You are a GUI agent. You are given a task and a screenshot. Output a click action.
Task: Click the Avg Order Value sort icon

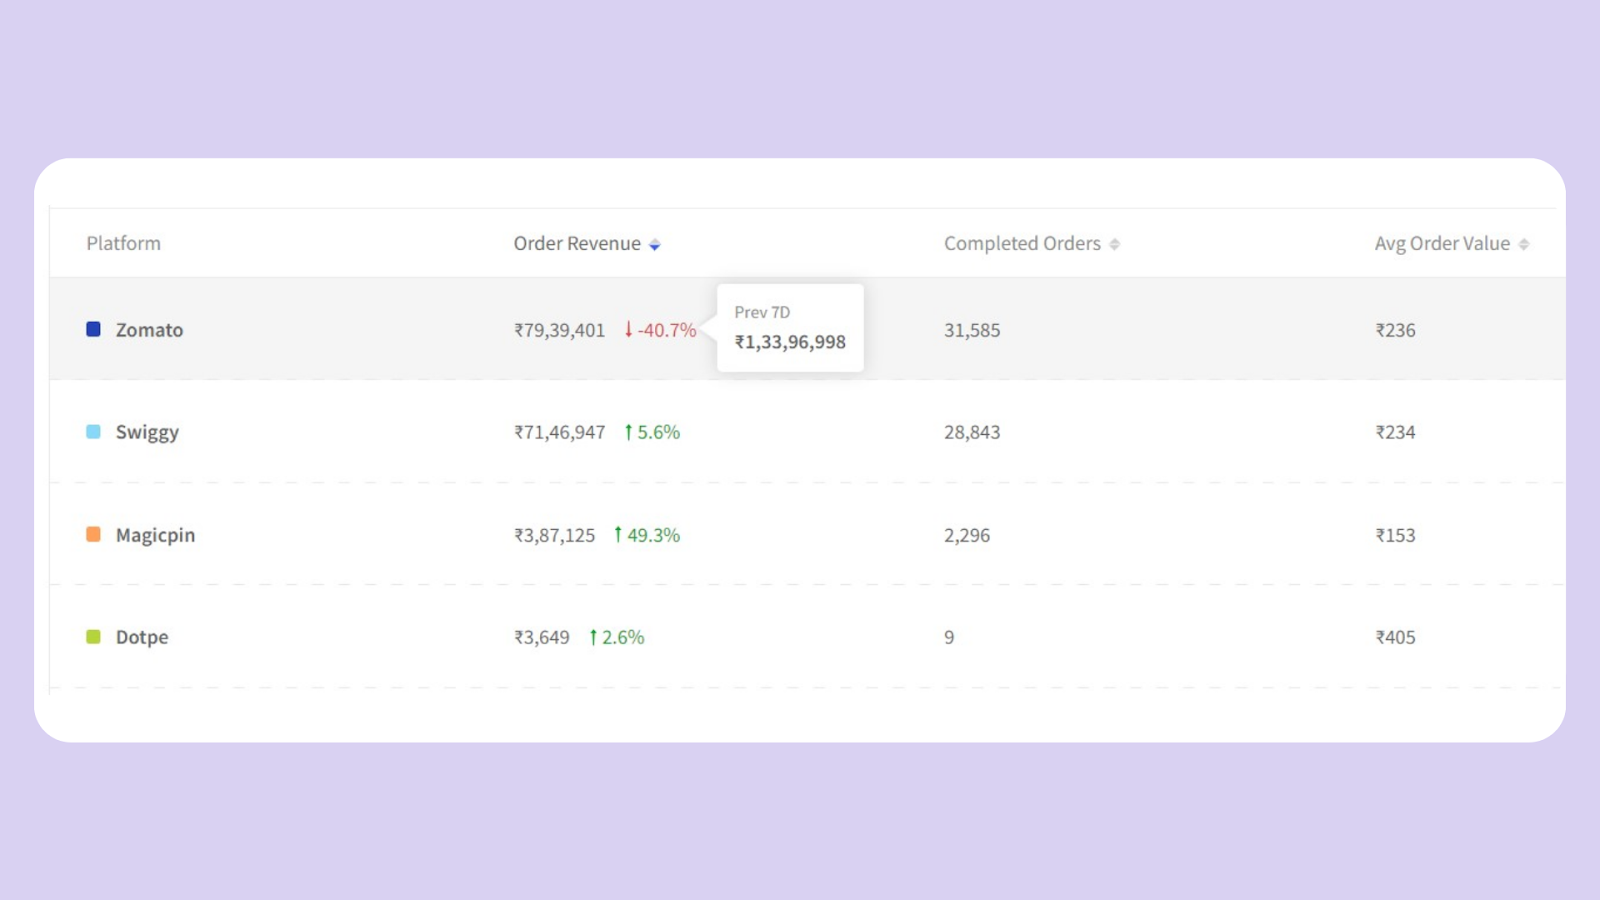pos(1524,243)
